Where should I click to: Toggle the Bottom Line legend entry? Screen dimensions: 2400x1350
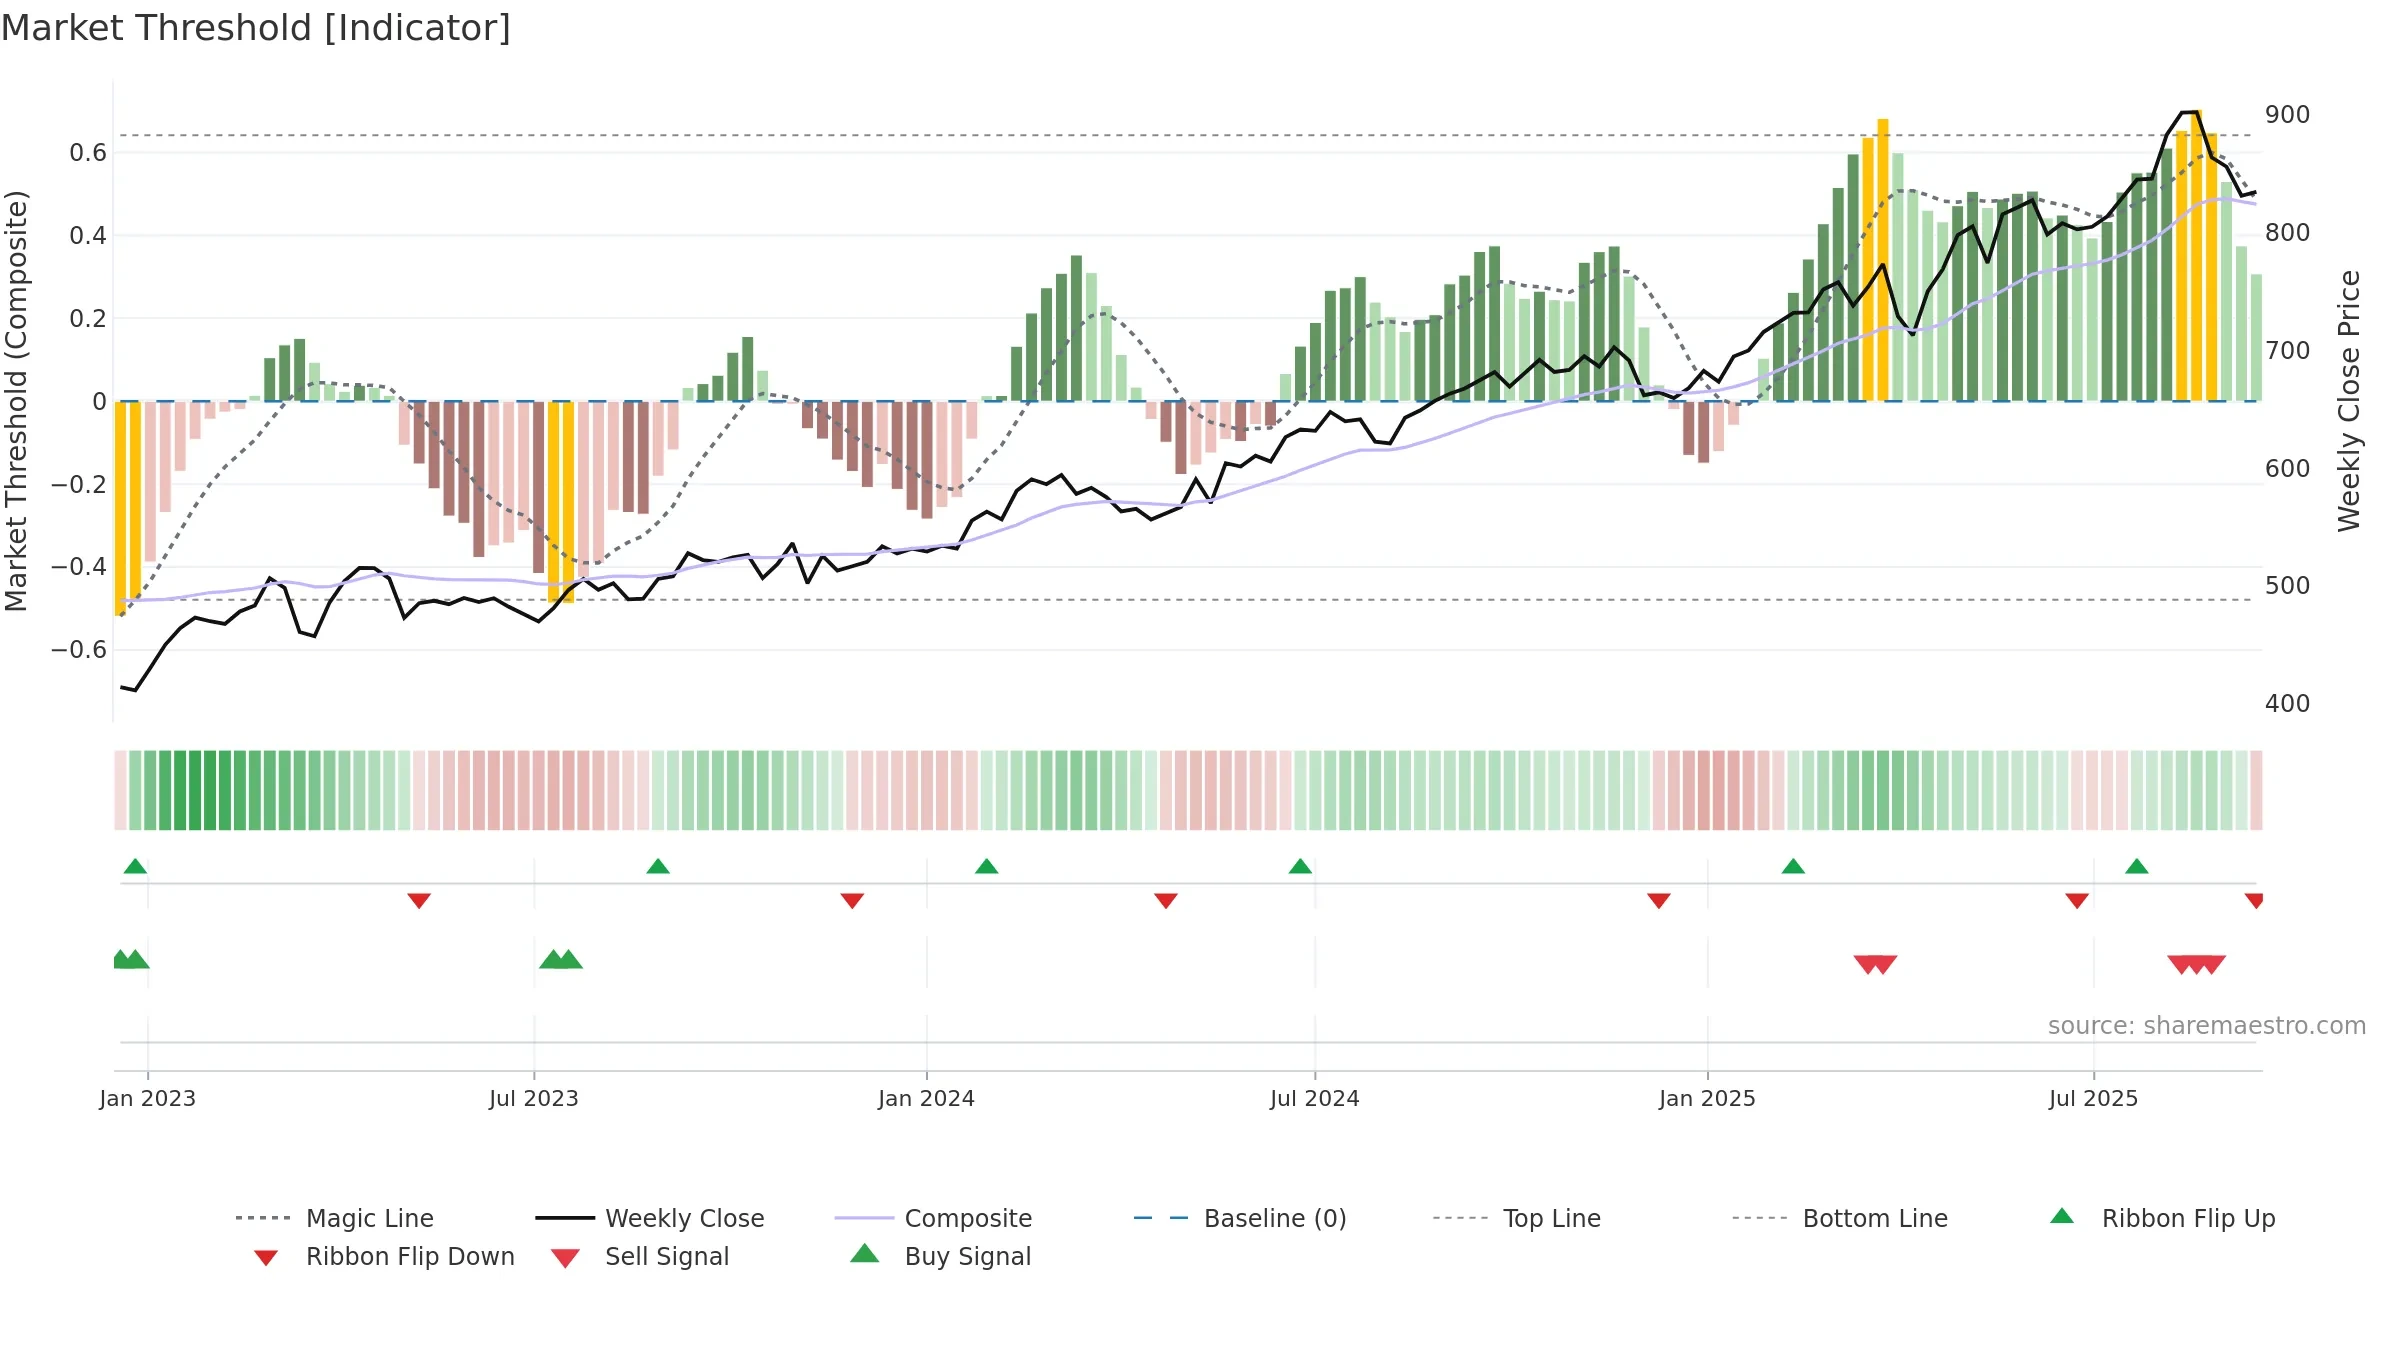pos(1840,1218)
